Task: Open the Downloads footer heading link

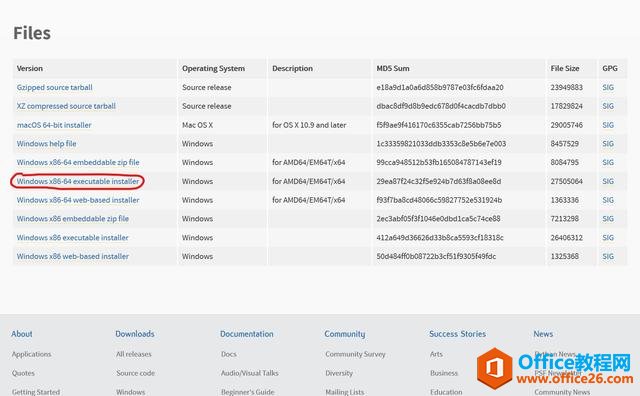Action: point(135,334)
